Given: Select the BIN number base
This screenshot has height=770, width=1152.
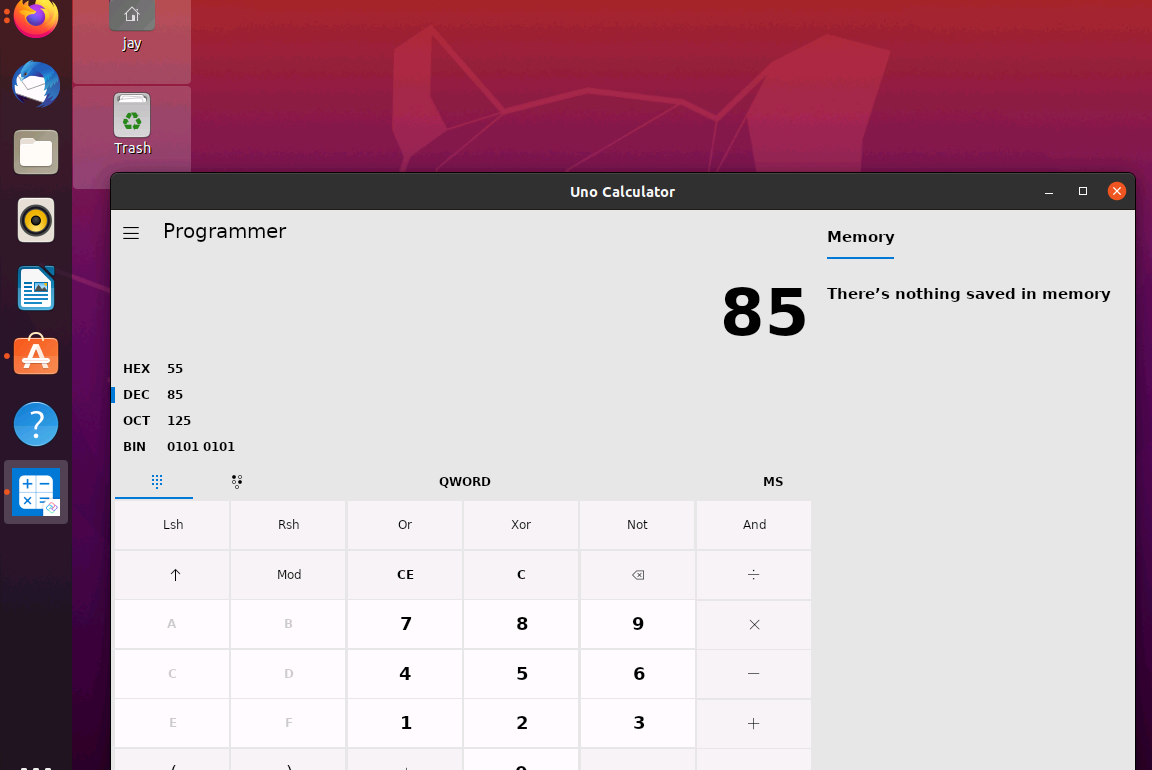Looking at the screenshot, I should click(x=461, y=447).
